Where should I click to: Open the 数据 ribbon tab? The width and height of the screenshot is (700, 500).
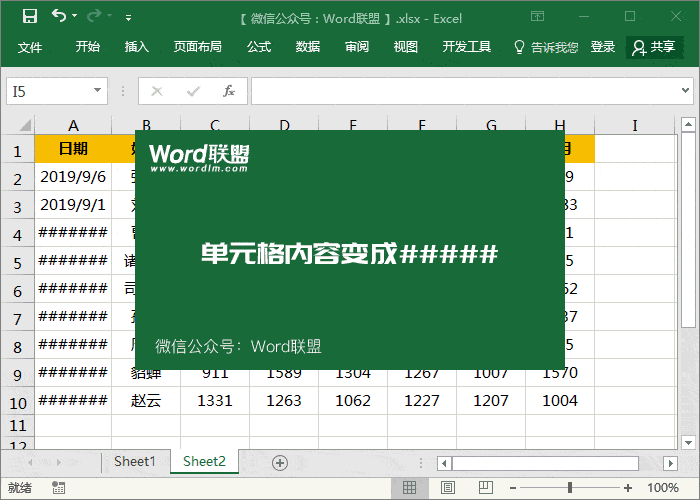coord(308,46)
